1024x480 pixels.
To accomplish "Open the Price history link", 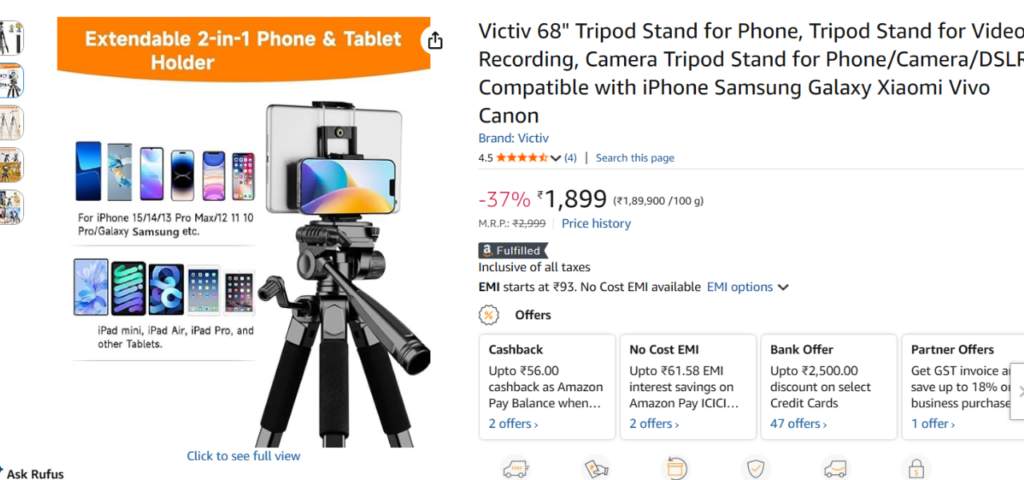I will click(x=596, y=224).
